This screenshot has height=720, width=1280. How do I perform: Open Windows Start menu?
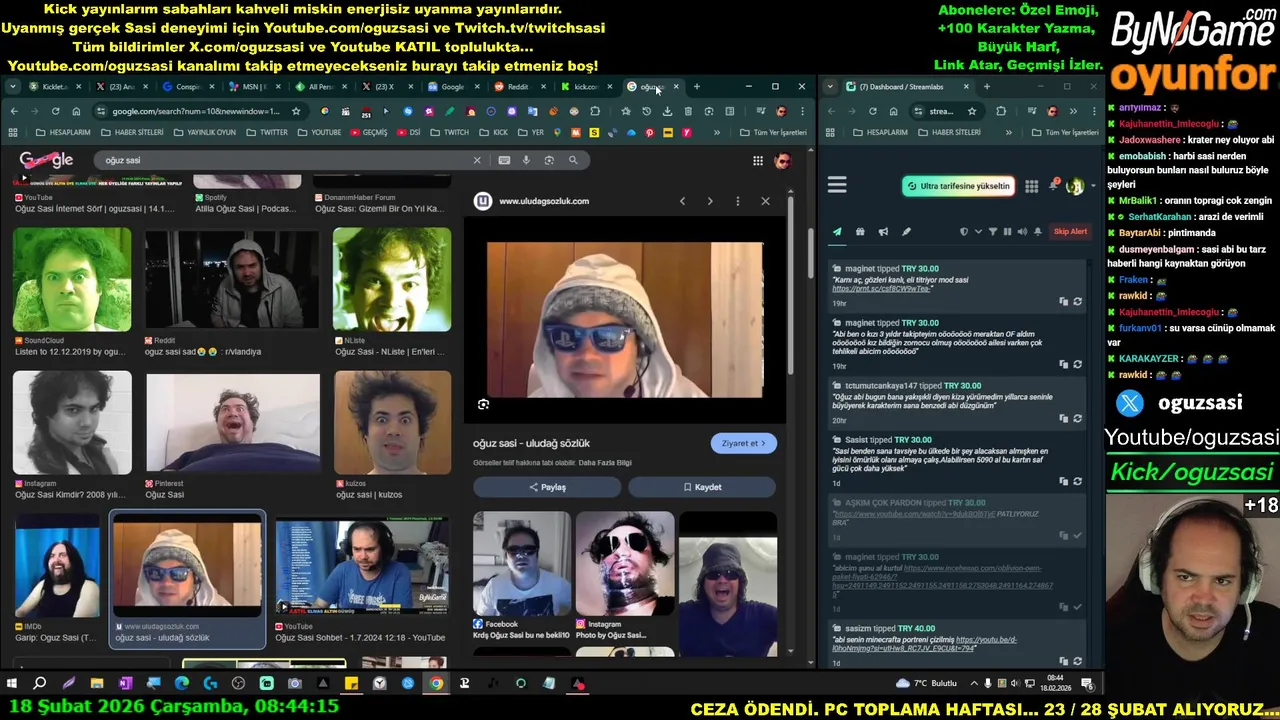(x=12, y=684)
